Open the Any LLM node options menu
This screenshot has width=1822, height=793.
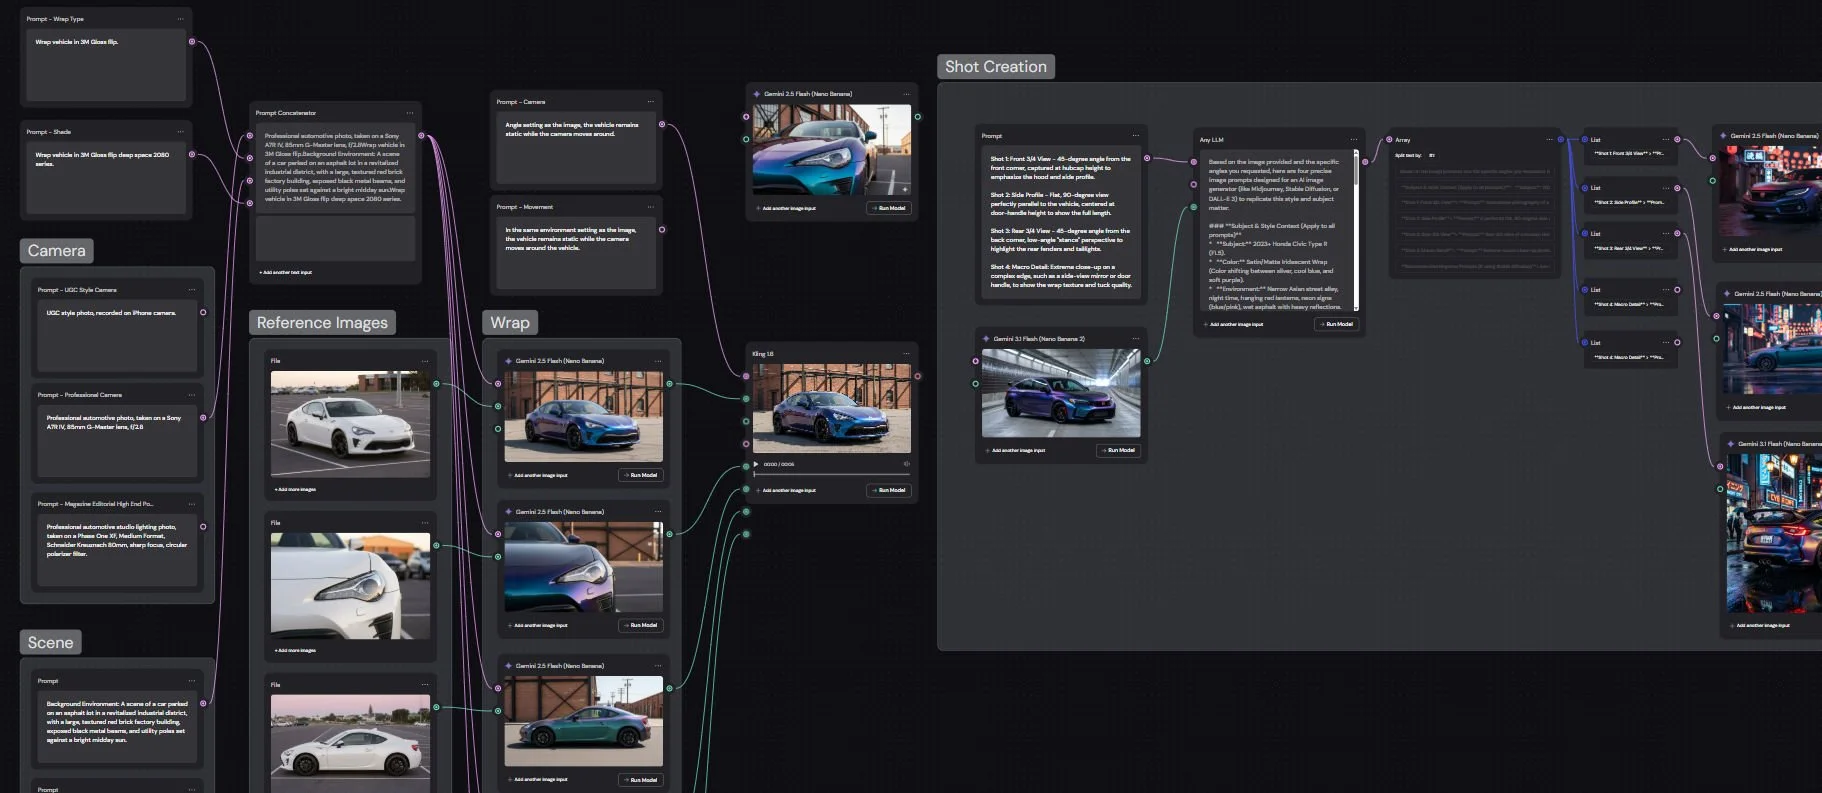tap(1353, 140)
